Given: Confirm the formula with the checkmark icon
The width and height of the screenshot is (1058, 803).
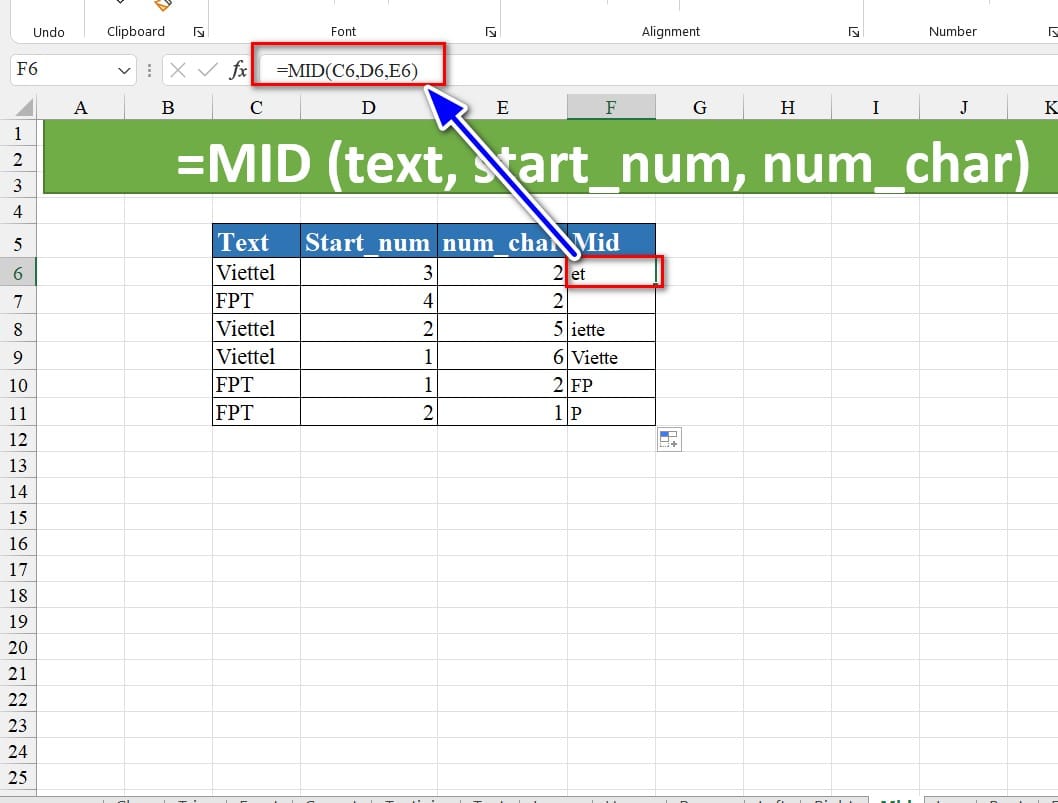Looking at the screenshot, I should [x=208, y=70].
